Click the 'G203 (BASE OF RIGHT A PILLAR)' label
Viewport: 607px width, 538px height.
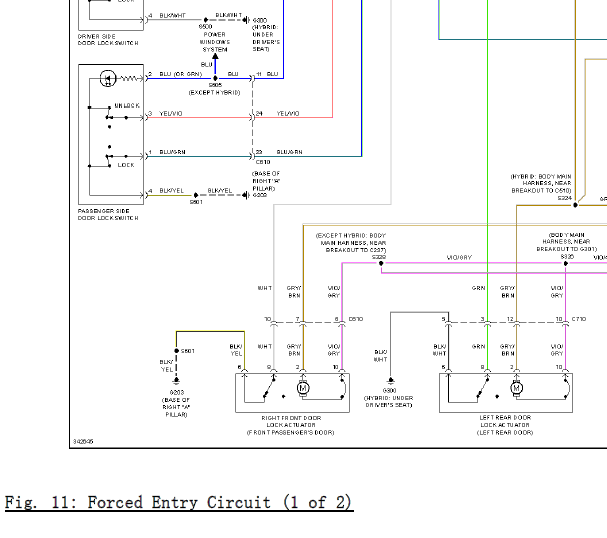coord(176,403)
